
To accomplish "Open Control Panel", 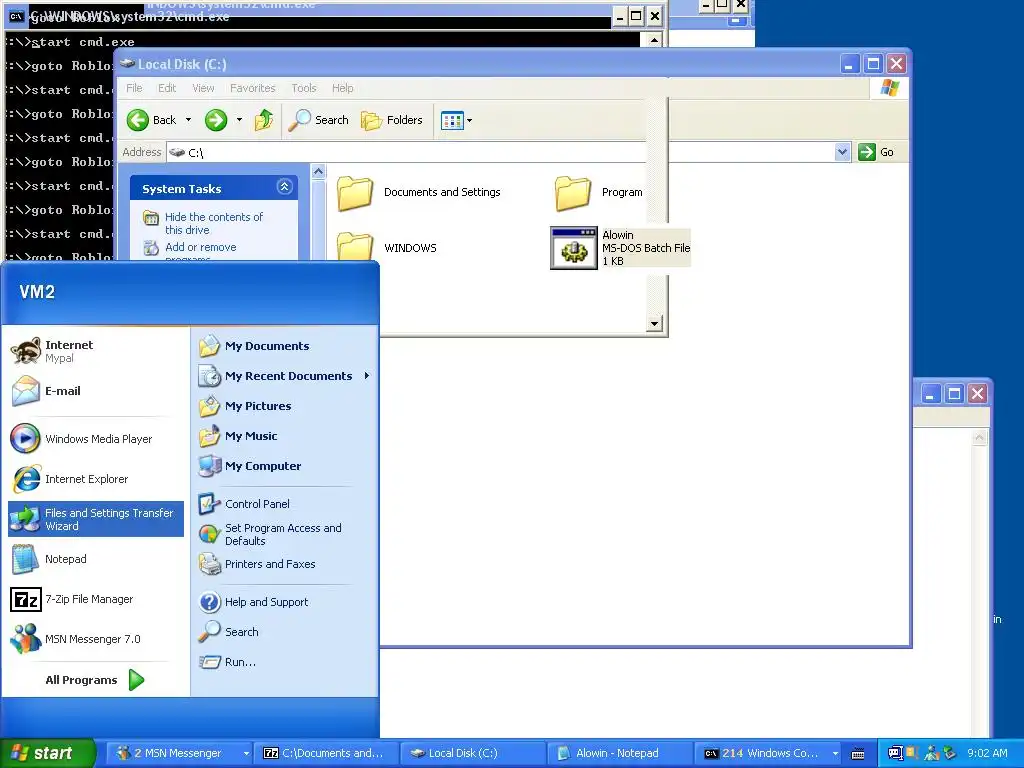I will (285, 504).
